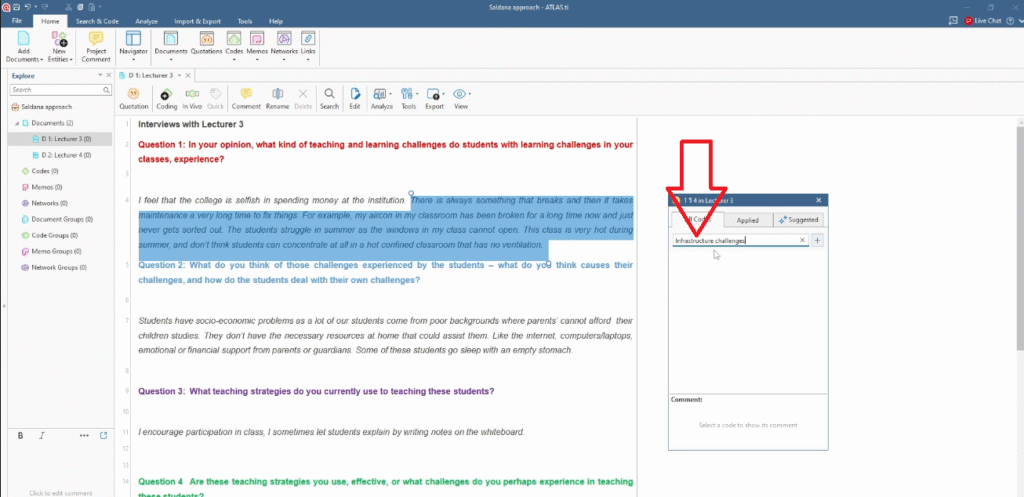Create a new Quotation from selection
This screenshot has height=497, width=1024.
pyautogui.click(x=133, y=97)
